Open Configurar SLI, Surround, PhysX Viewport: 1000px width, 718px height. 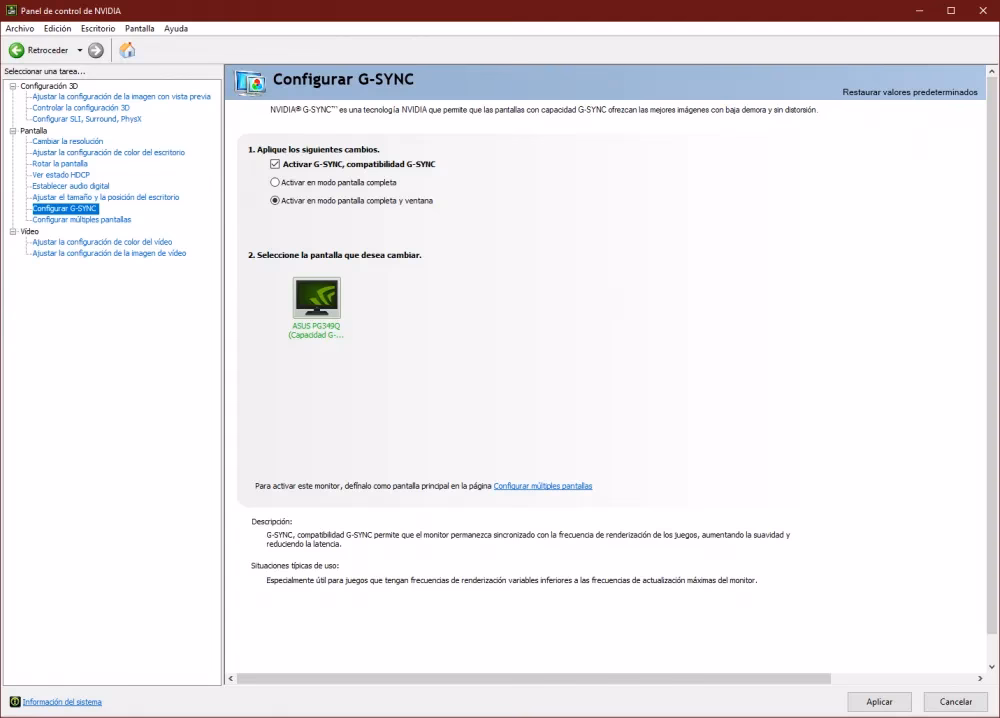(87, 119)
